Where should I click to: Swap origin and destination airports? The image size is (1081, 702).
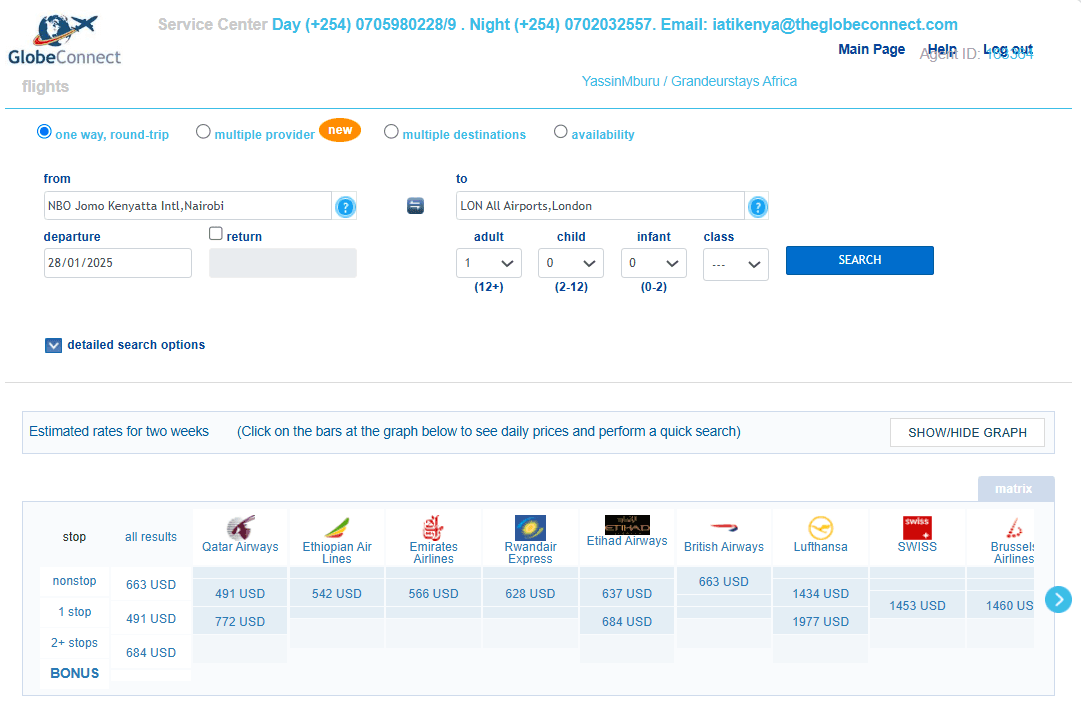point(415,205)
